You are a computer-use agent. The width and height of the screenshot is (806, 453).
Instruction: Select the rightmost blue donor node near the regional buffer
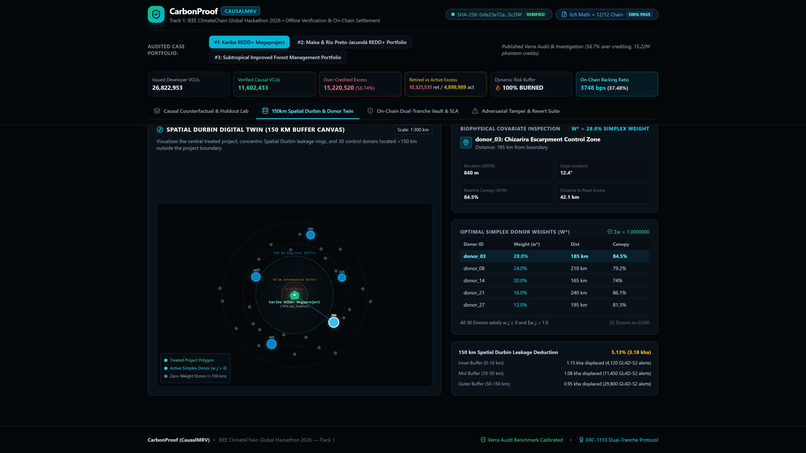[x=342, y=278]
